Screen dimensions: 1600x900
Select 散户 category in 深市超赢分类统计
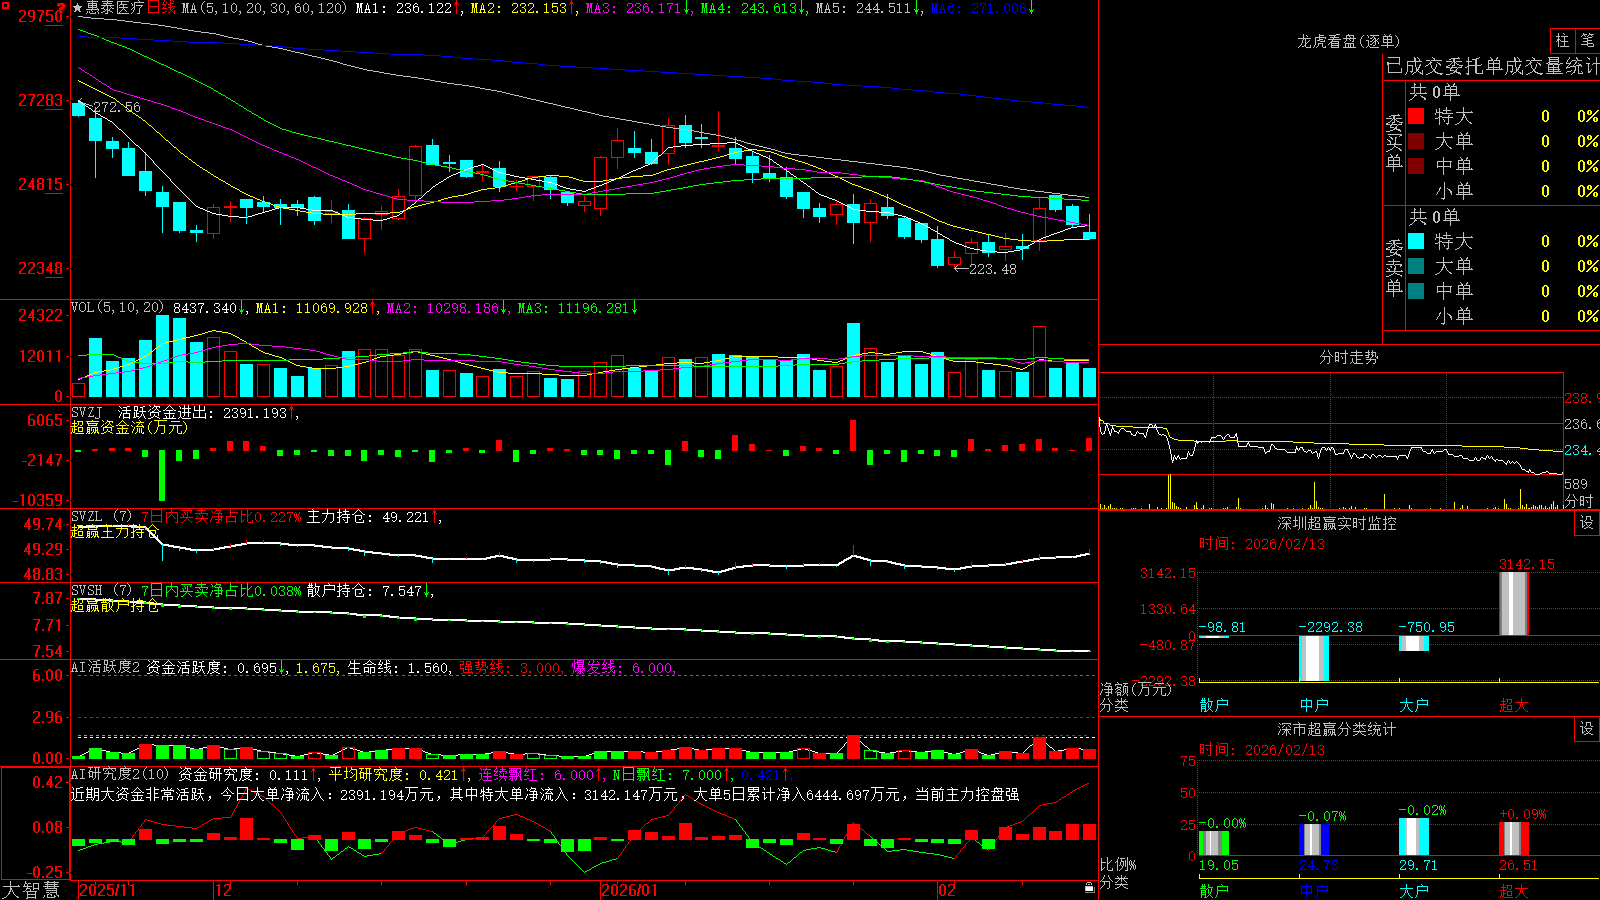1214,890
